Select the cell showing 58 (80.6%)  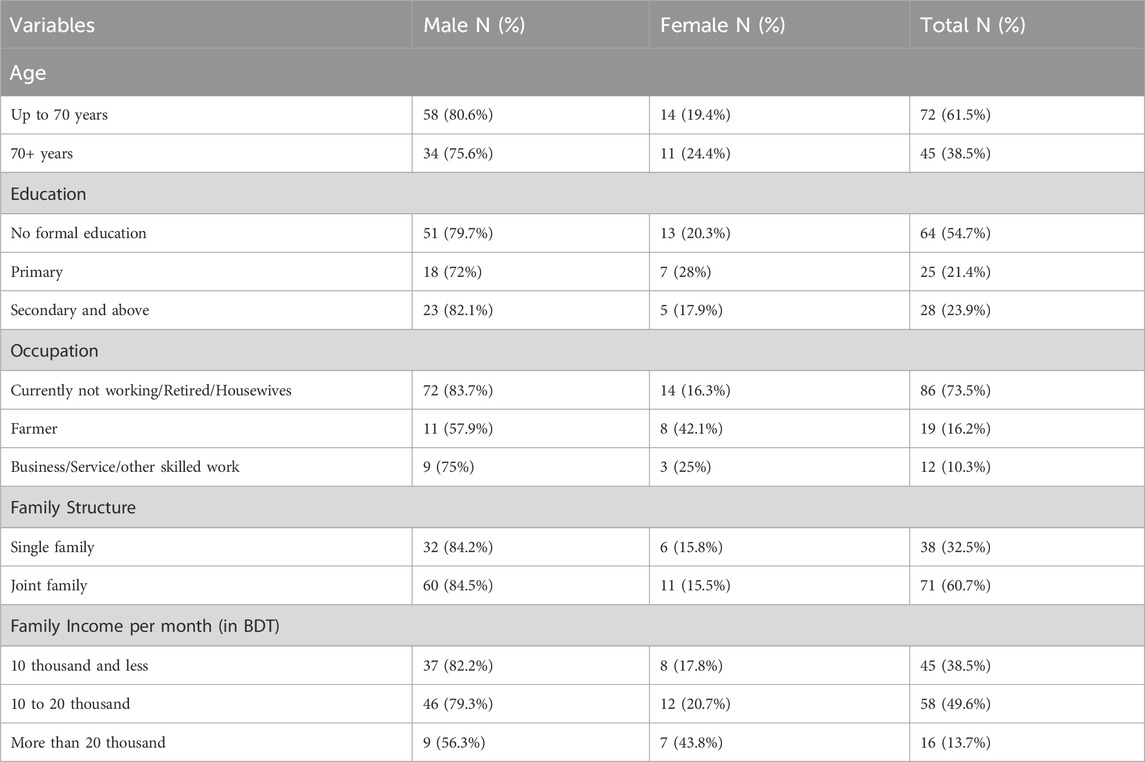coord(459,115)
